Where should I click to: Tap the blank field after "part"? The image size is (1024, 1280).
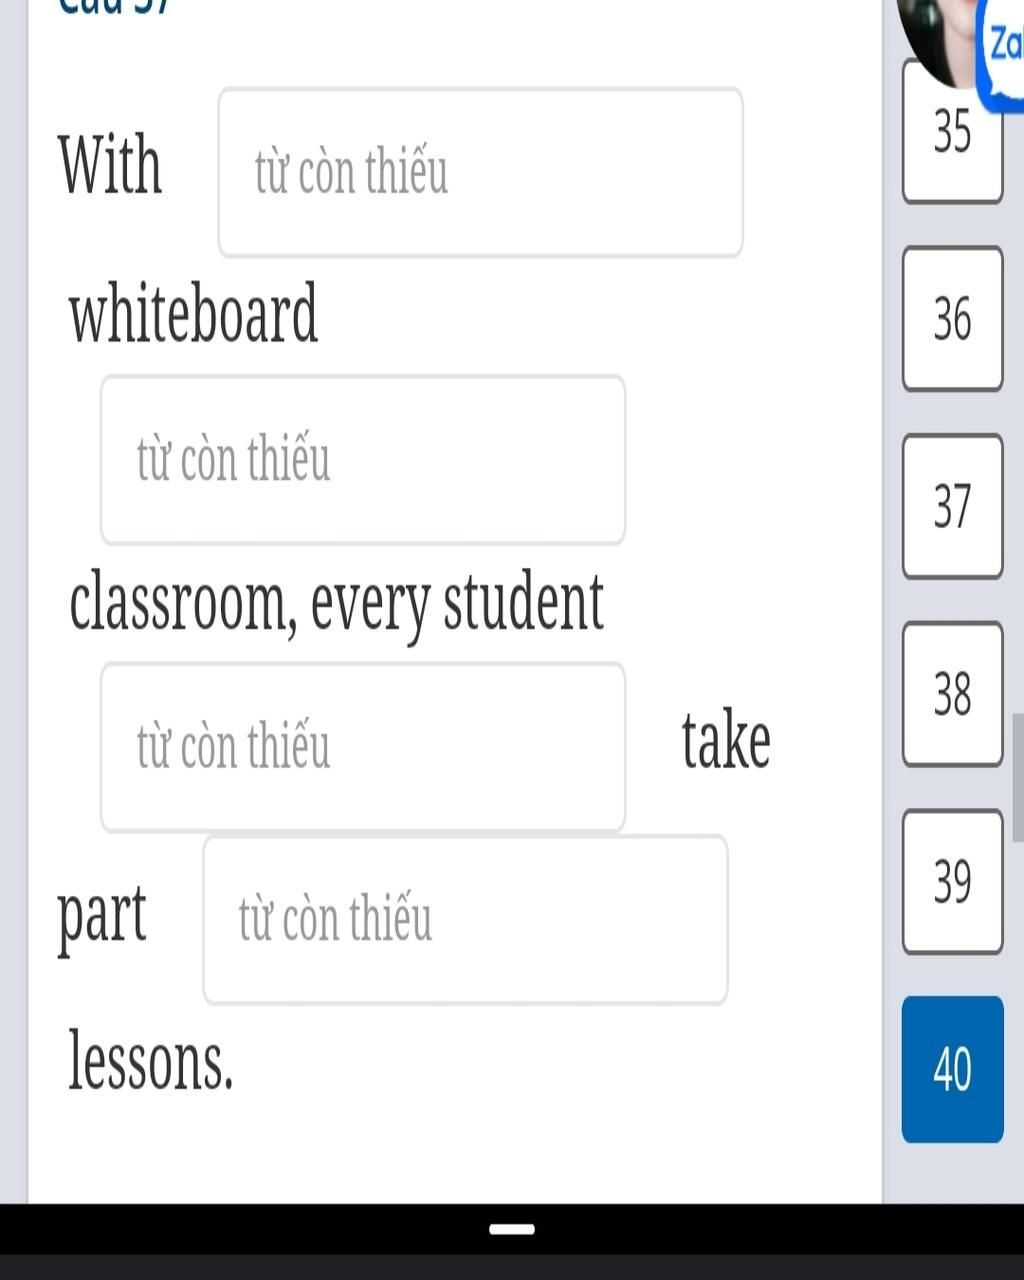(465, 920)
